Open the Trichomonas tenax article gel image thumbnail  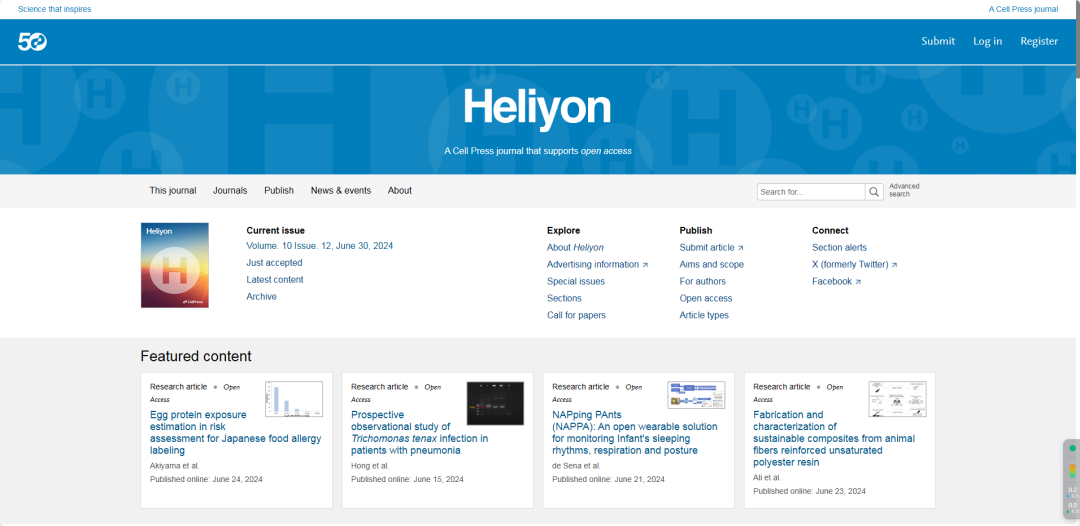click(x=495, y=403)
